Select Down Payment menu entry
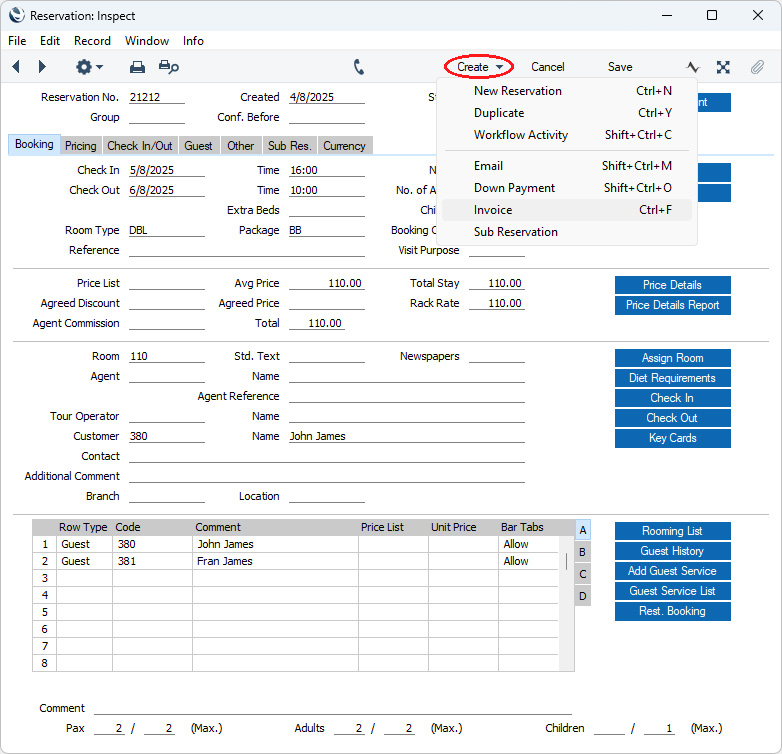The height and width of the screenshot is (754, 782). click(567, 188)
